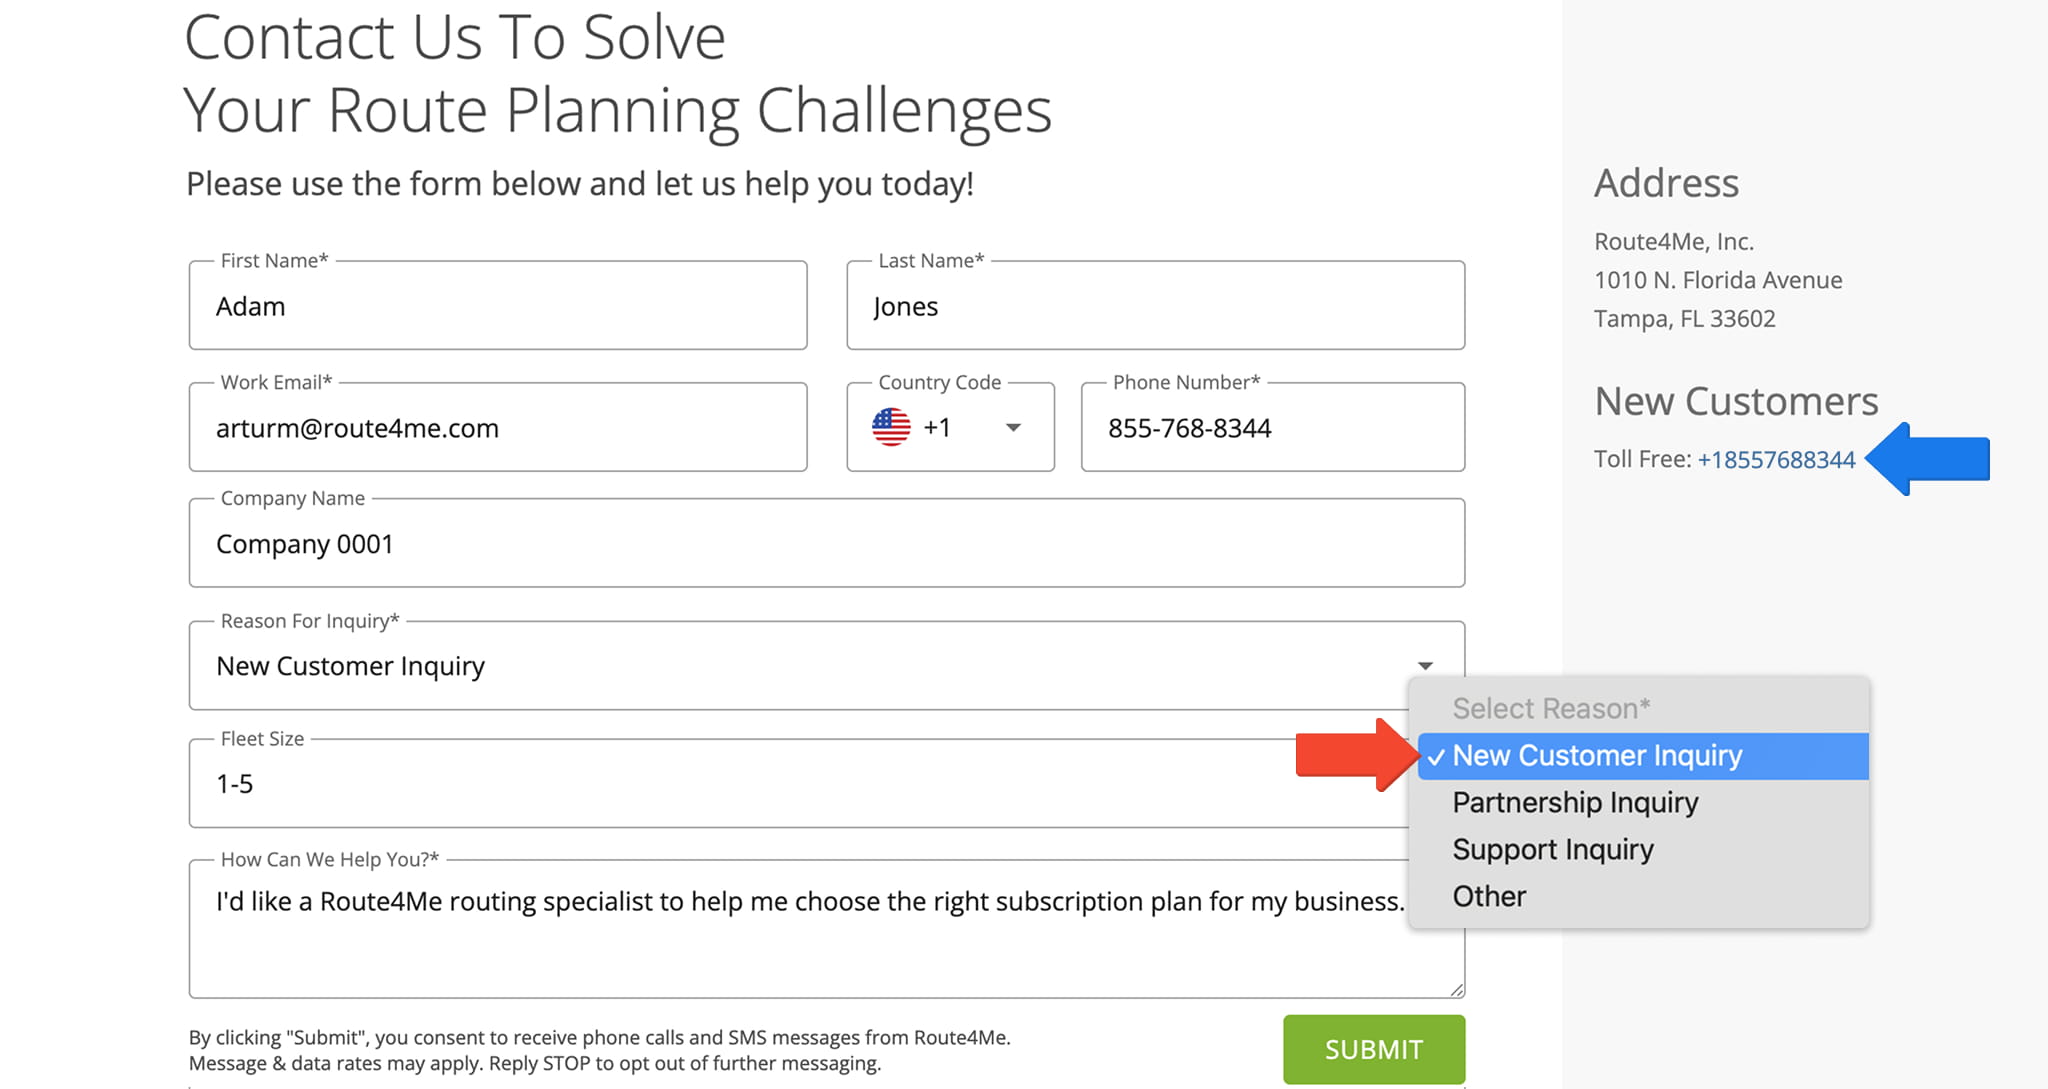The height and width of the screenshot is (1089, 2048).
Task: Click the checkmark beside New Customer Inquiry
Action: coord(1436,757)
